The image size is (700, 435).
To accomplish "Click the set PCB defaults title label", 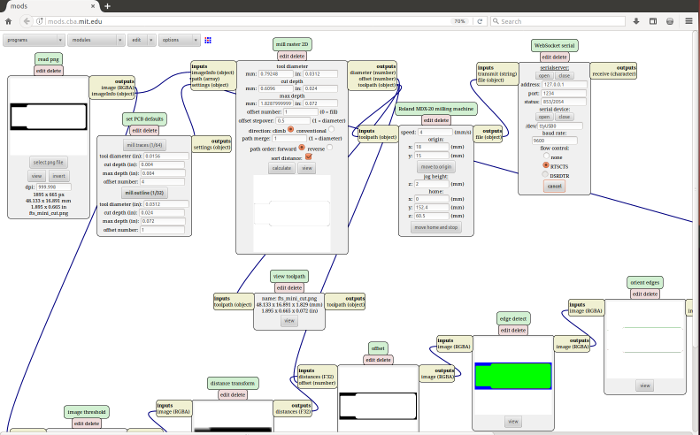I will 144,119.
